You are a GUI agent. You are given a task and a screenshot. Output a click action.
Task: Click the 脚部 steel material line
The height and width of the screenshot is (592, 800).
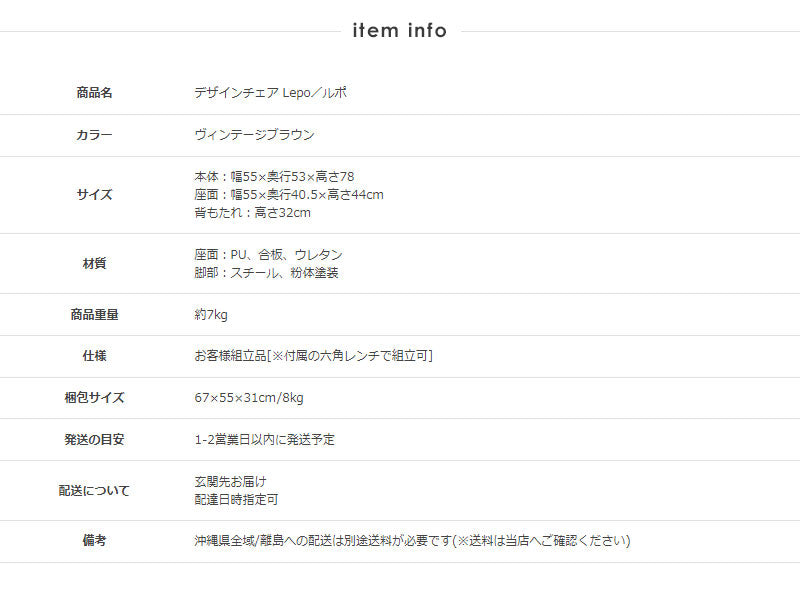pyautogui.click(x=266, y=273)
